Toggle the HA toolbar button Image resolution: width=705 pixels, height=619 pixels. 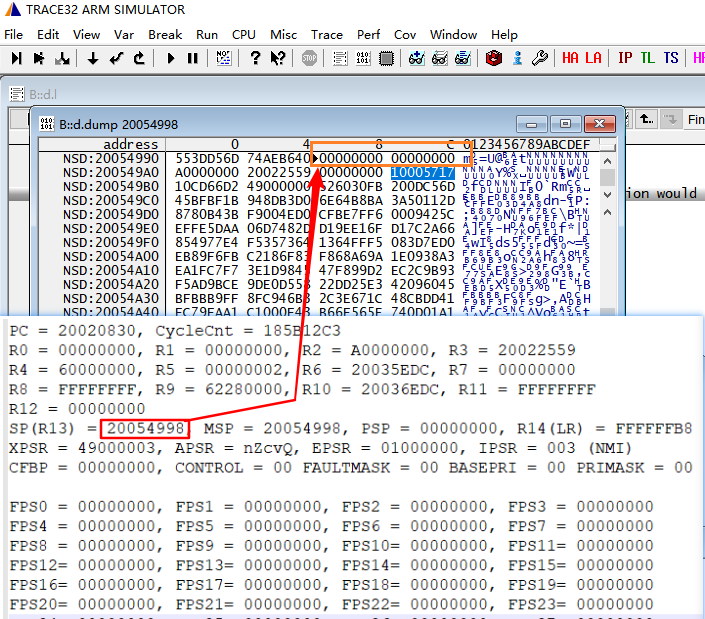point(570,58)
